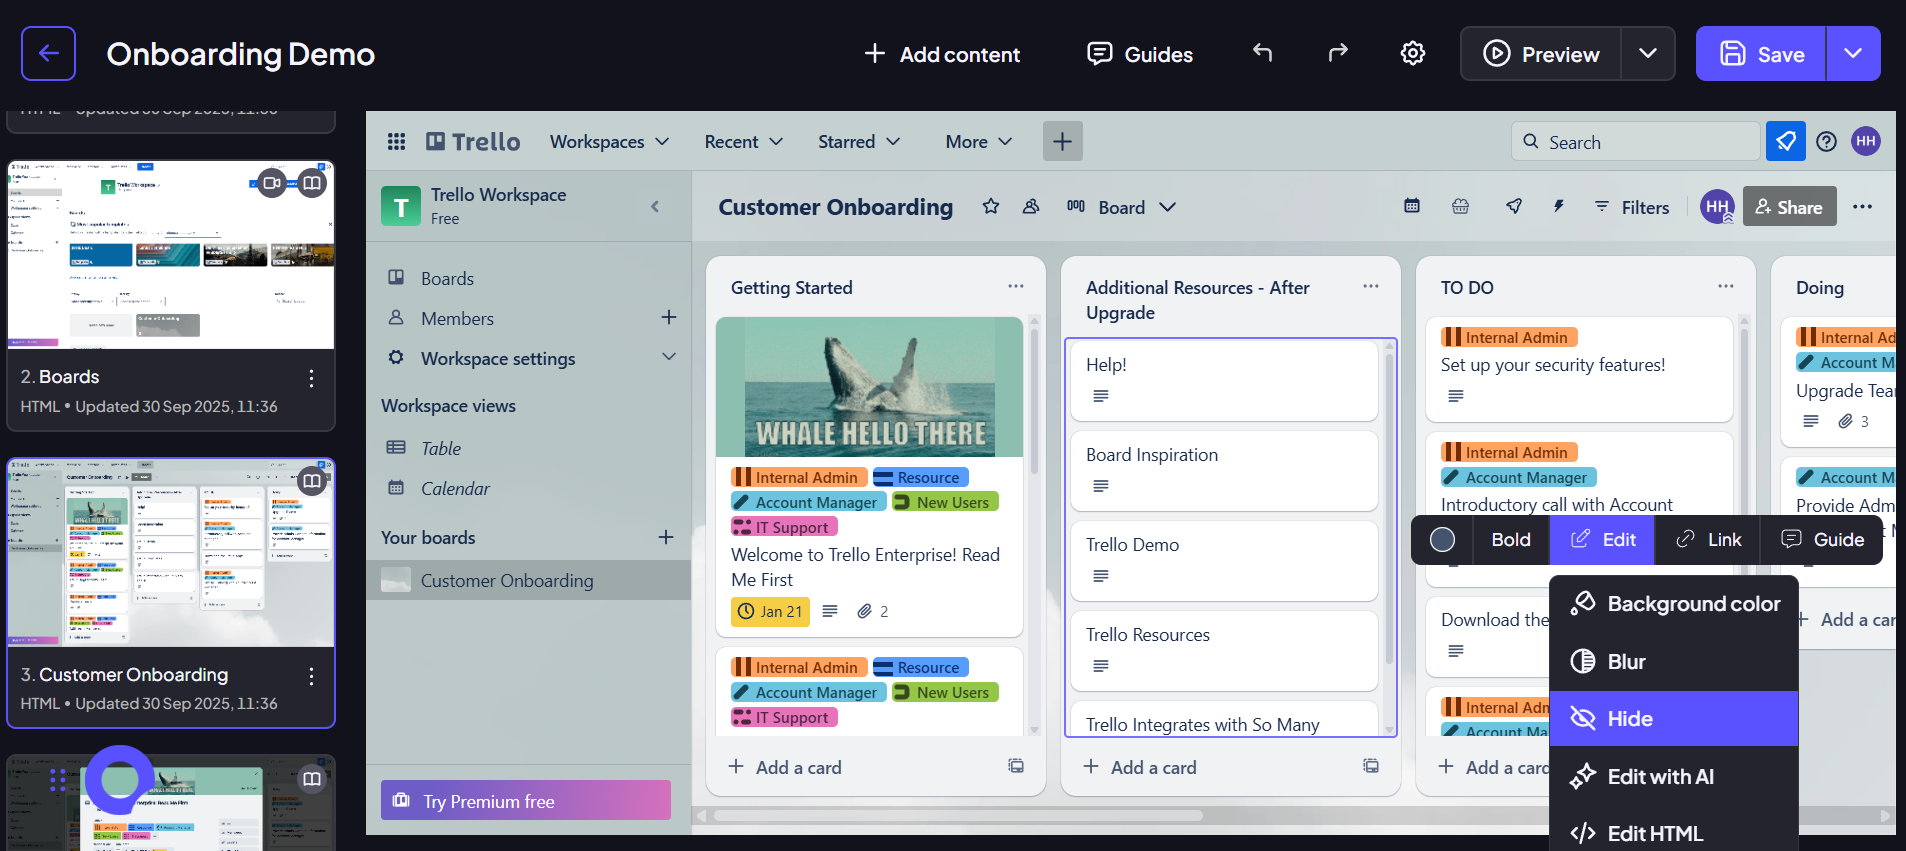1906x851 pixels.
Task: Click Add a card under Getting Started
Action: (x=785, y=767)
